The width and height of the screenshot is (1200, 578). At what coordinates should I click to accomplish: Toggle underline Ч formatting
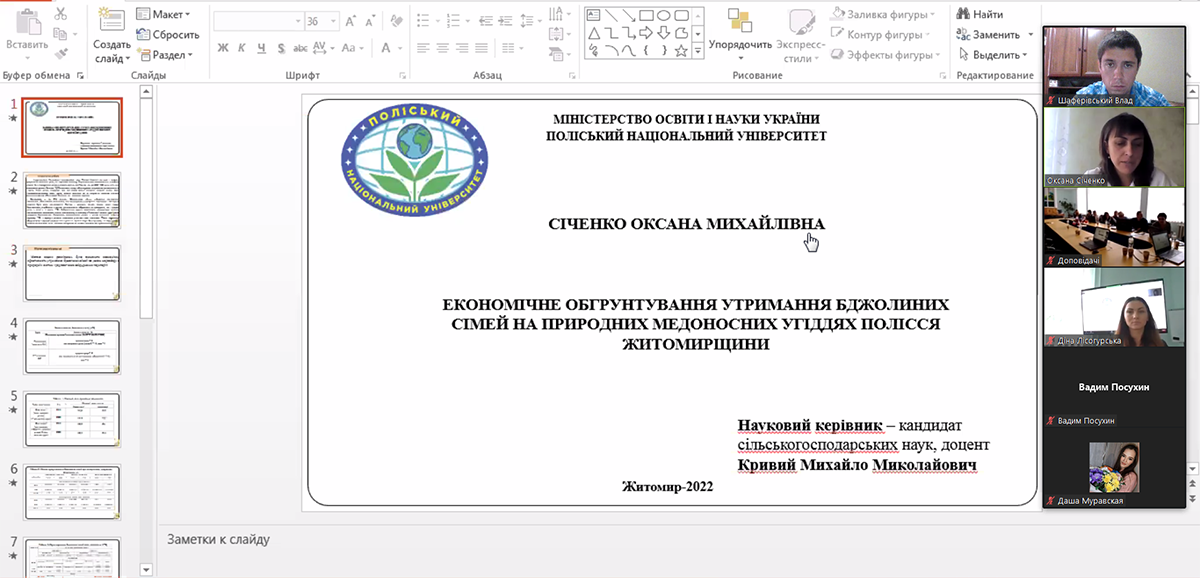click(x=260, y=48)
